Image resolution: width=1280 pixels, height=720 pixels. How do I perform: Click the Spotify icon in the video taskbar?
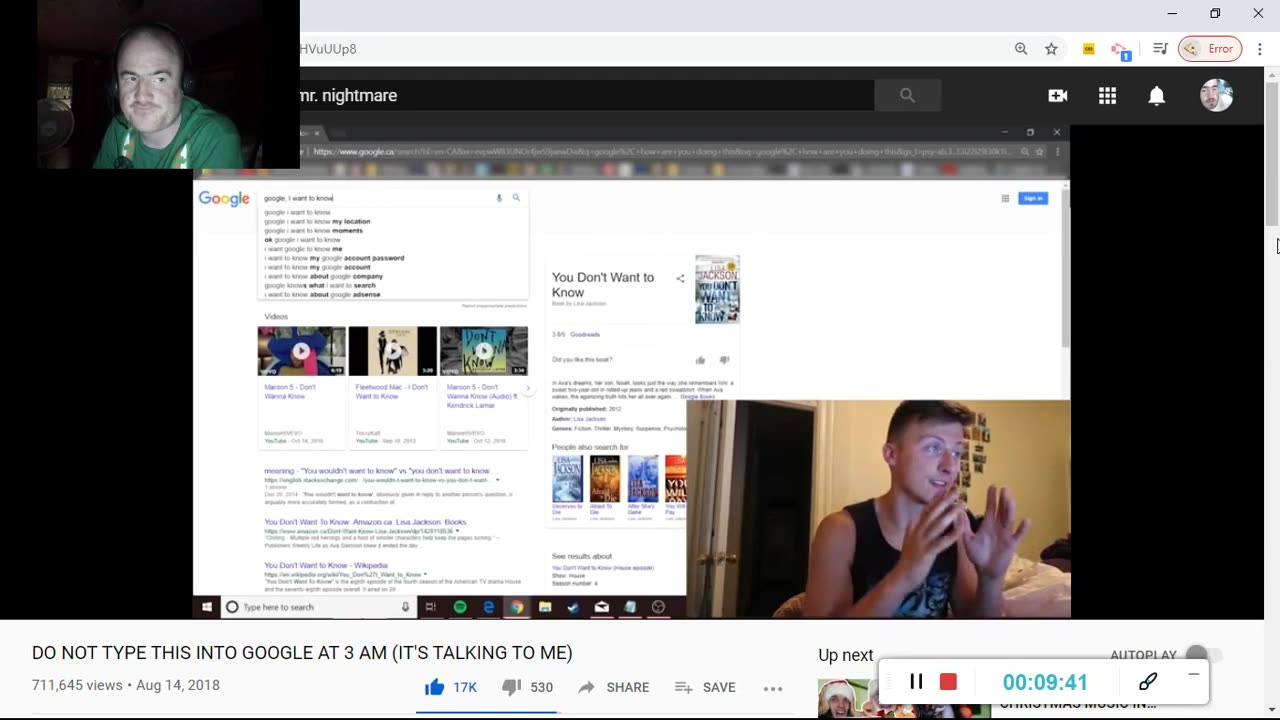(460, 607)
